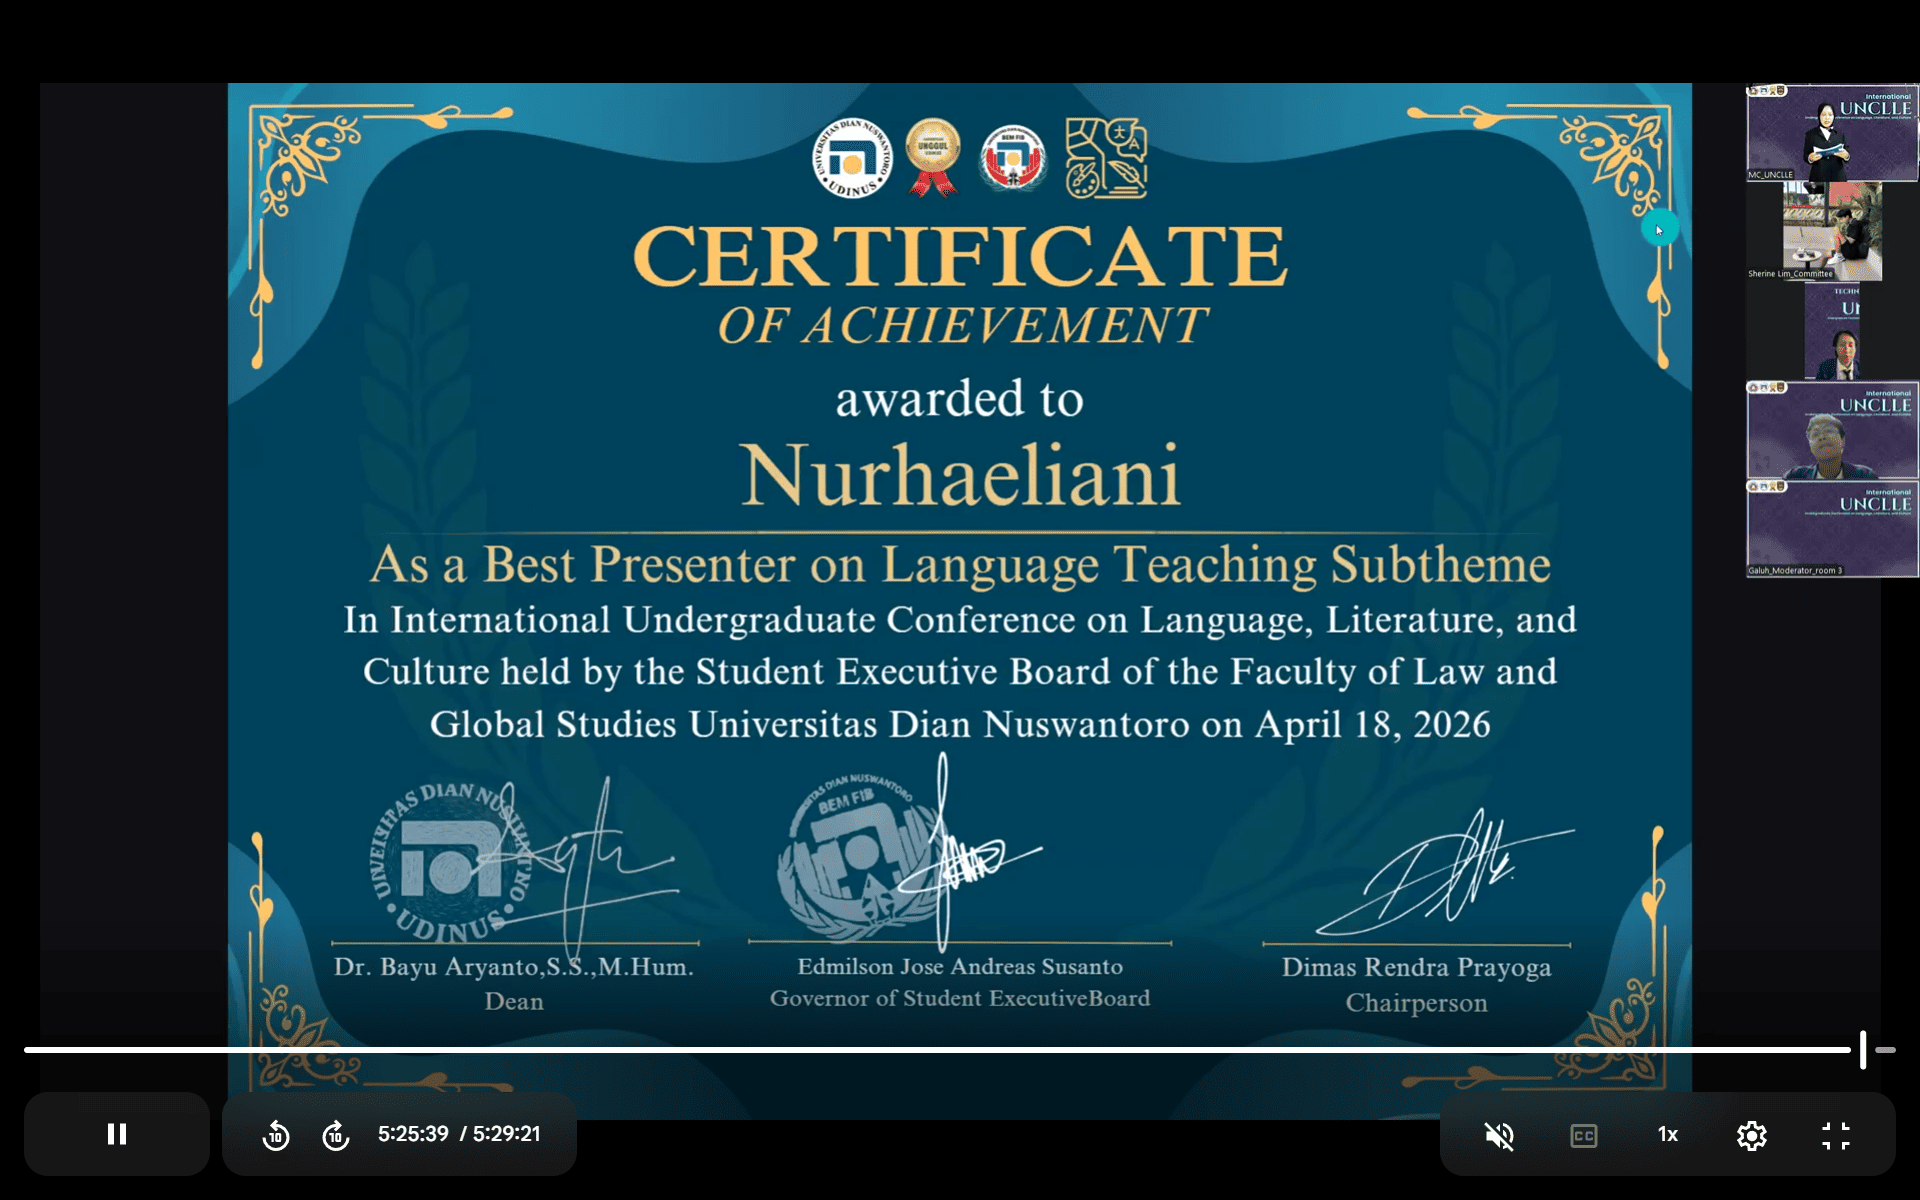The height and width of the screenshot is (1200, 1920).
Task: Click Edmilson Jose Andreas Susanto name
Action: 960,967
